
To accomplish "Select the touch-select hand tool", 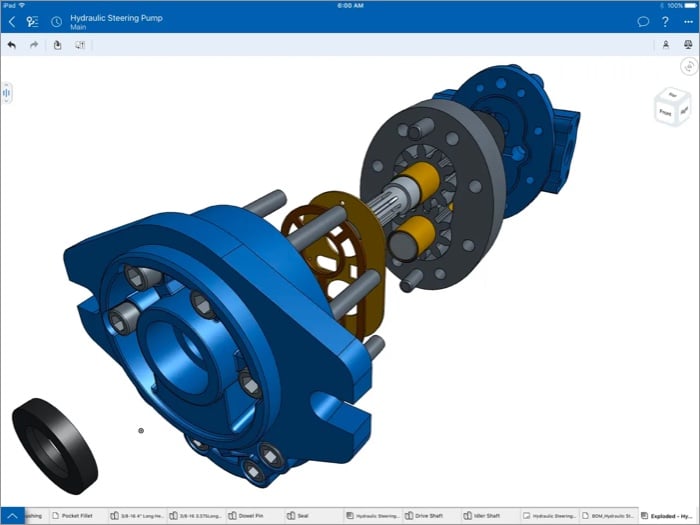I will (57, 45).
